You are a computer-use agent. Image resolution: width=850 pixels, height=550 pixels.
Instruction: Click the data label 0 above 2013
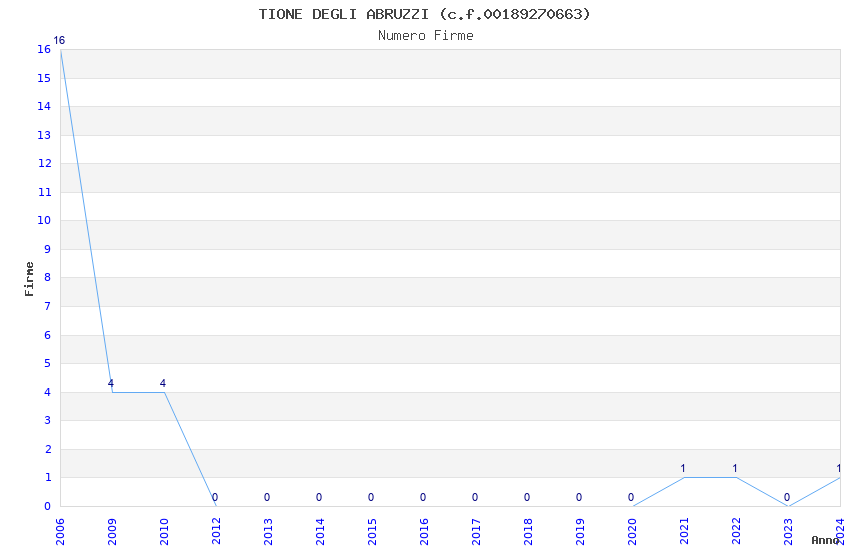click(267, 497)
